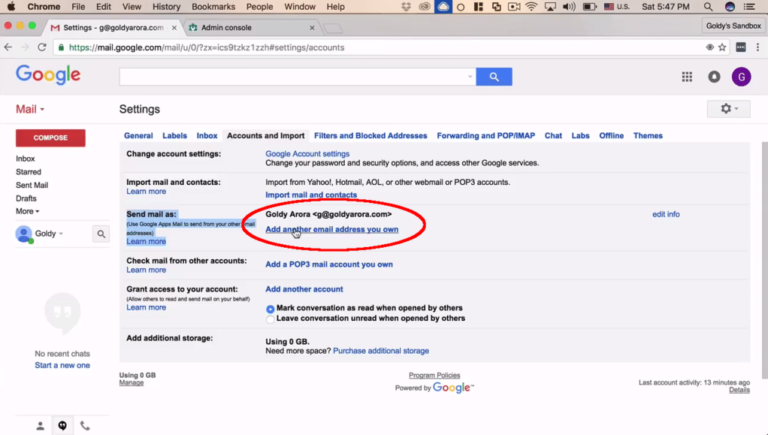Reload the page with refresh icon
The width and height of the screenshot is (768, 435).
pyautogui.click(x=42, y=48)
